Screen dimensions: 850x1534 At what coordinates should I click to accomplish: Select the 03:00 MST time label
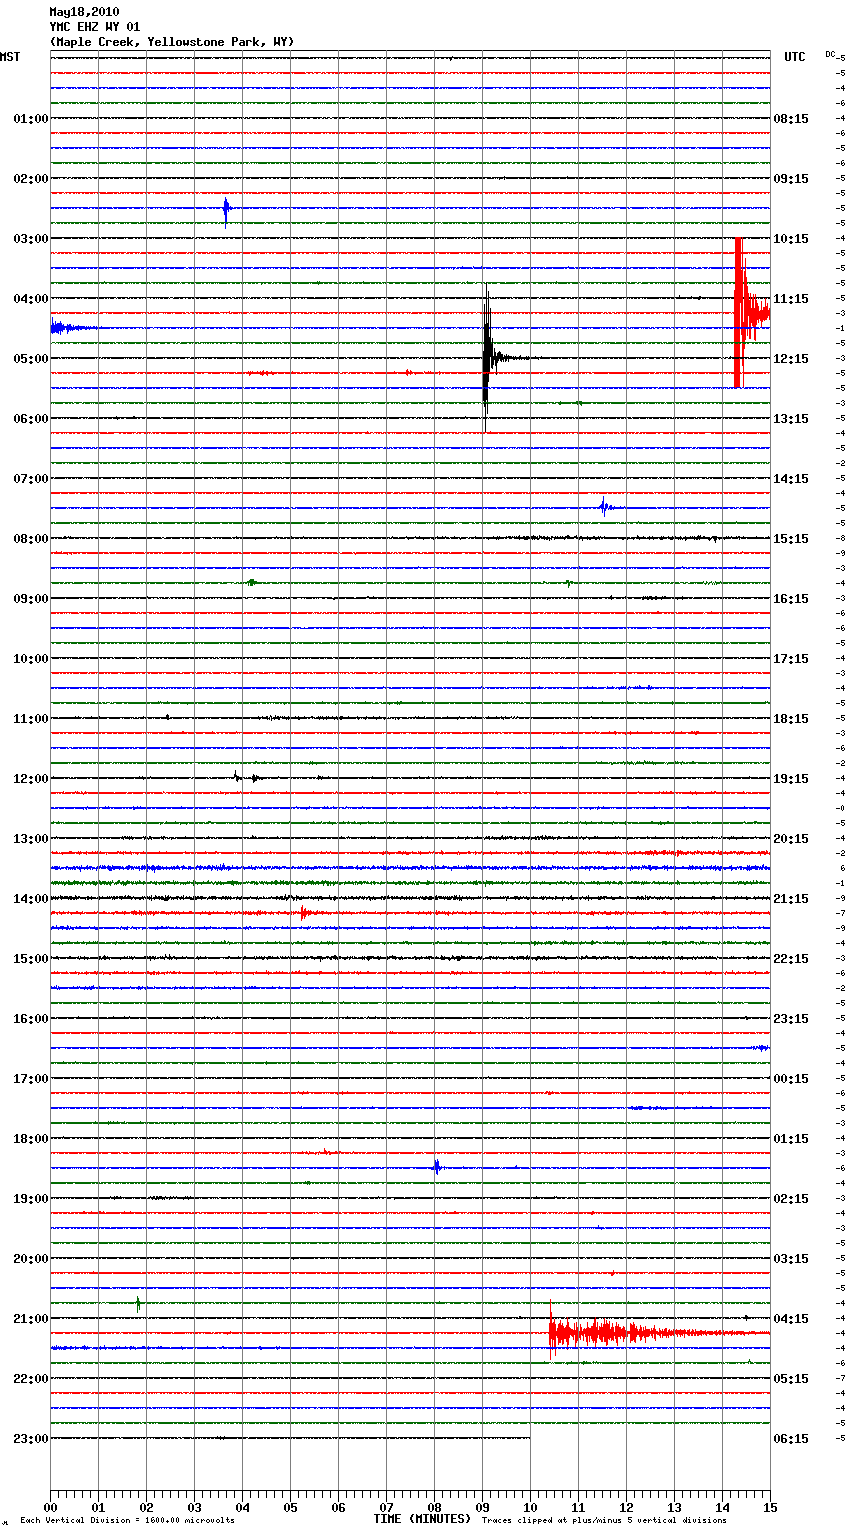[30, 239]
